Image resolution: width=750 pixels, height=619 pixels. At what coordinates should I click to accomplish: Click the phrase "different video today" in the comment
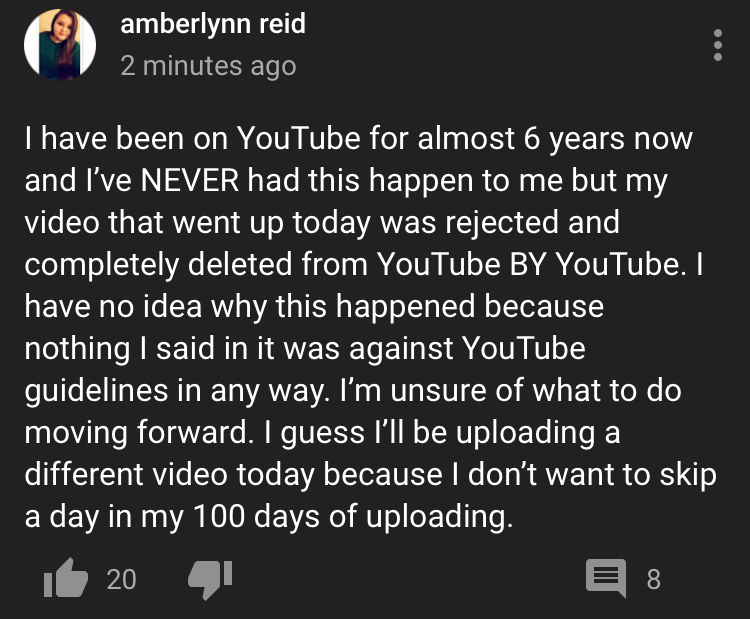(x=169, y=474)
